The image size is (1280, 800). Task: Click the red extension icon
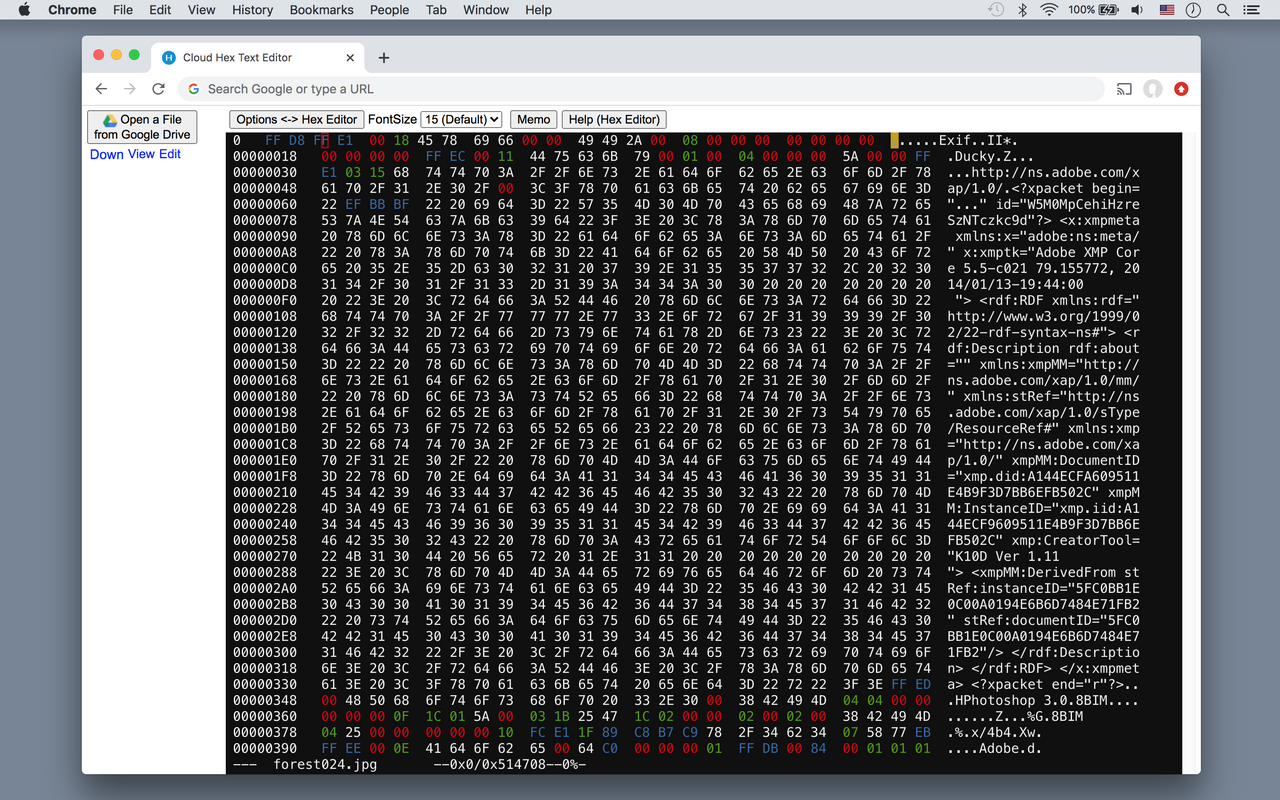(x=1181, y=89)
